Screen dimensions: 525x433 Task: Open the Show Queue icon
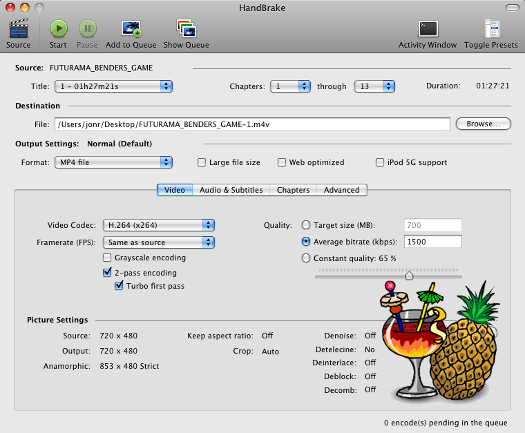click(x=186, y=28)
